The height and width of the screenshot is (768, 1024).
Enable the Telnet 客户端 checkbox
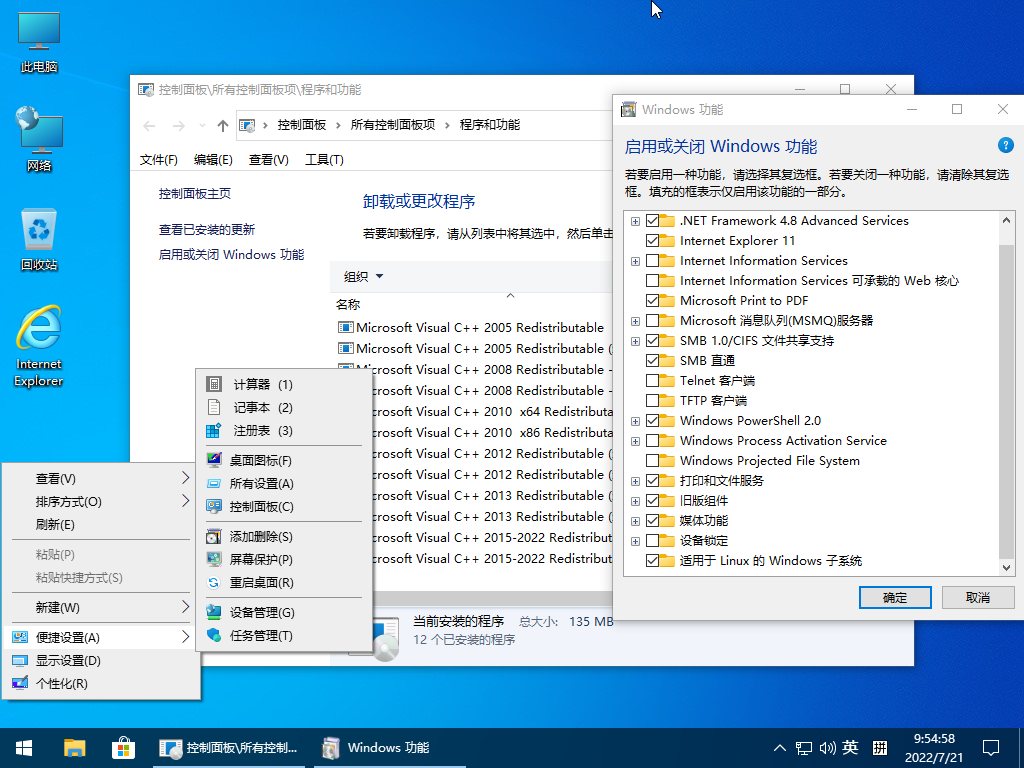tap(652, 381)
